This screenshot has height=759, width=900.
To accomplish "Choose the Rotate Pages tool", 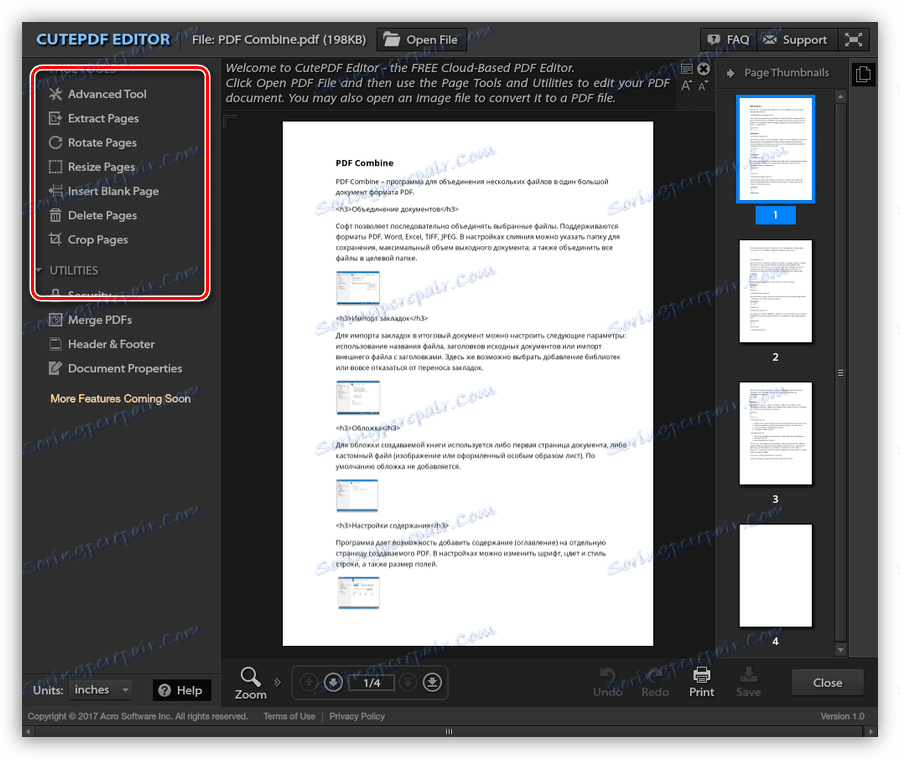I will point(93,142).
